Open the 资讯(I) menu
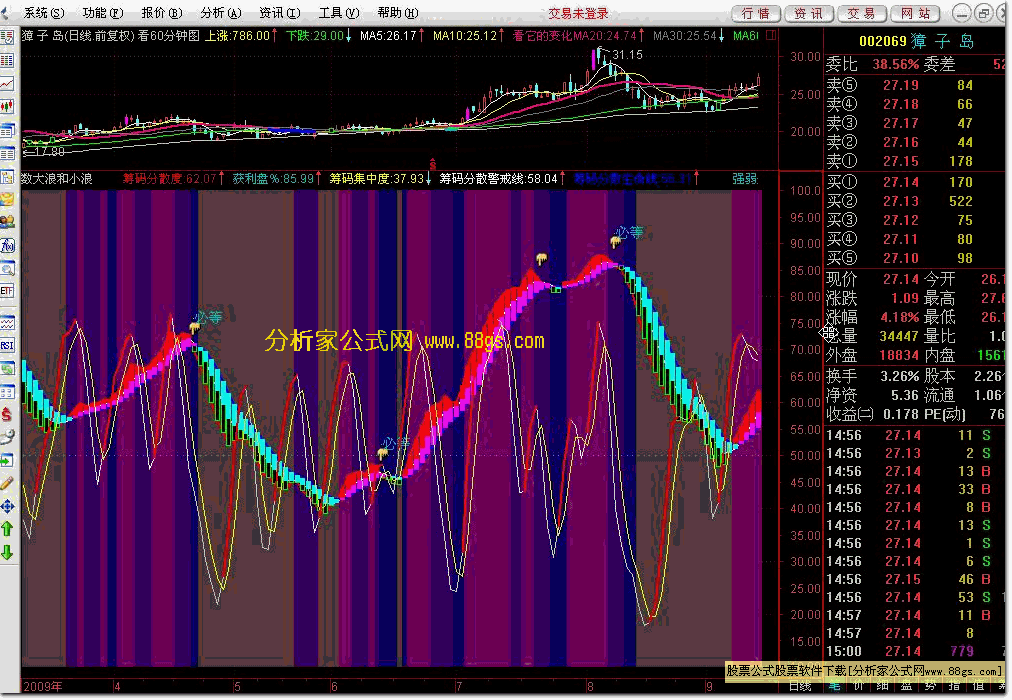The height and width of the screenshot is (700, 1012). 279,13
